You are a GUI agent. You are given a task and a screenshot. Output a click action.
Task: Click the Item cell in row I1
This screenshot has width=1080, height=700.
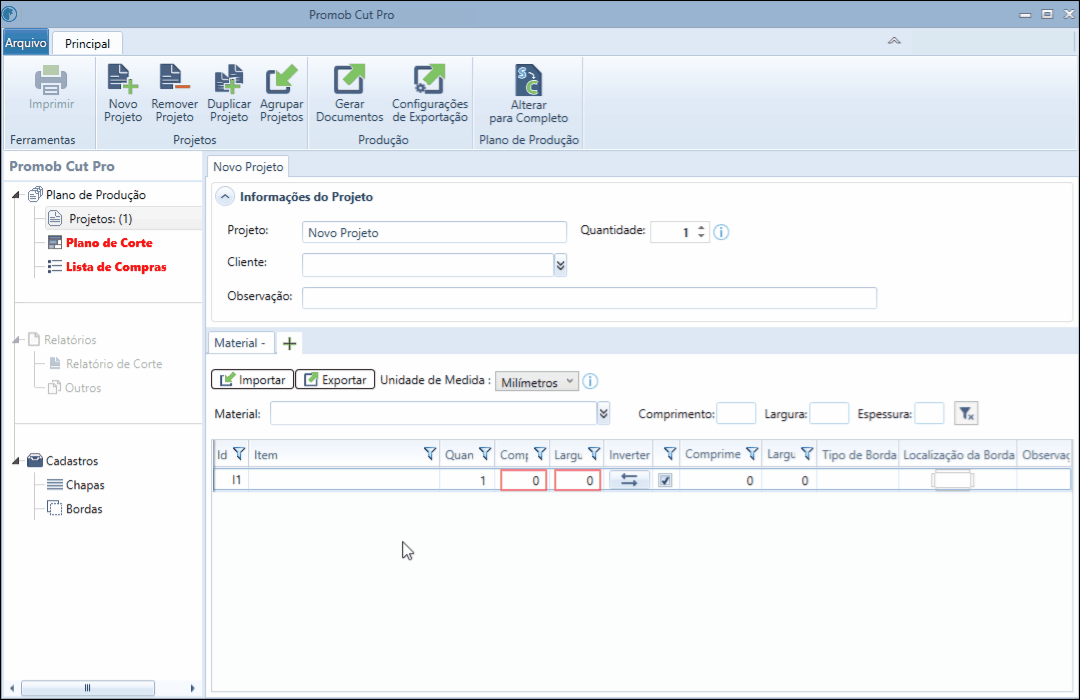(344, 480)
